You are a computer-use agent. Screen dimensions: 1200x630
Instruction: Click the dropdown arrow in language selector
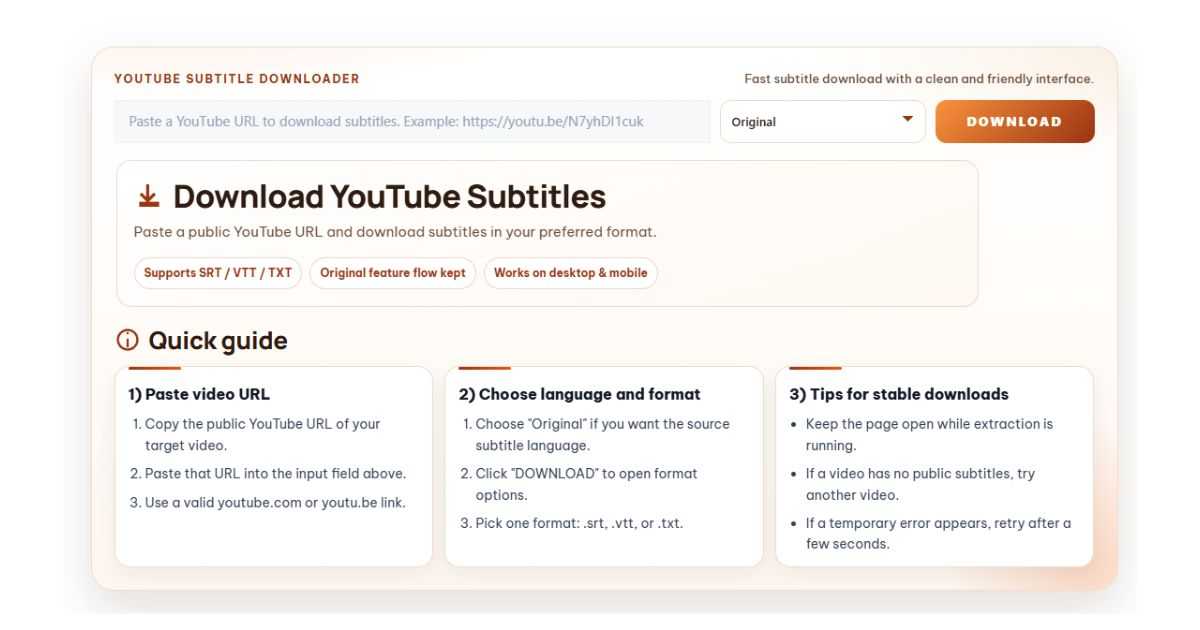pyautogui.click(x=907, y=119)
